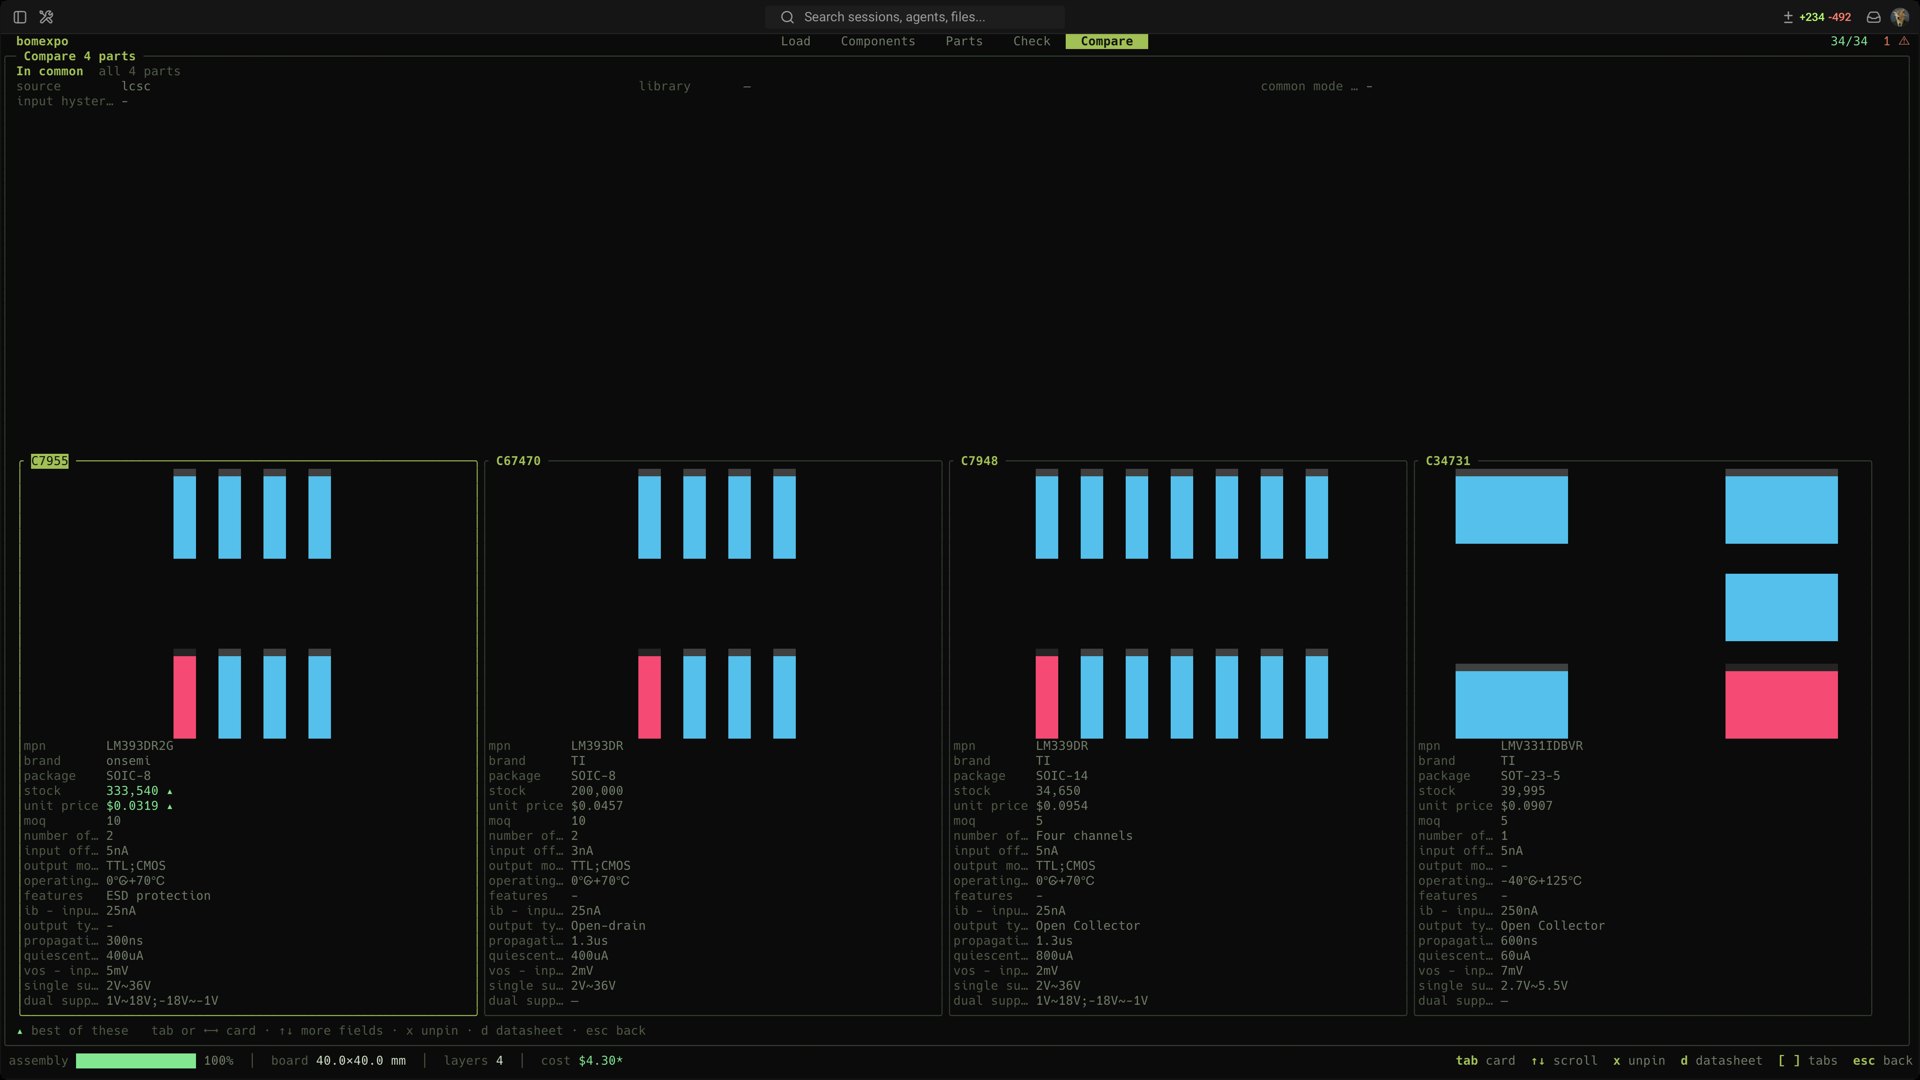Select the Compare tab
Image resolution: width=1920 pixels, height=1080 pixels.
(1107, 41)
